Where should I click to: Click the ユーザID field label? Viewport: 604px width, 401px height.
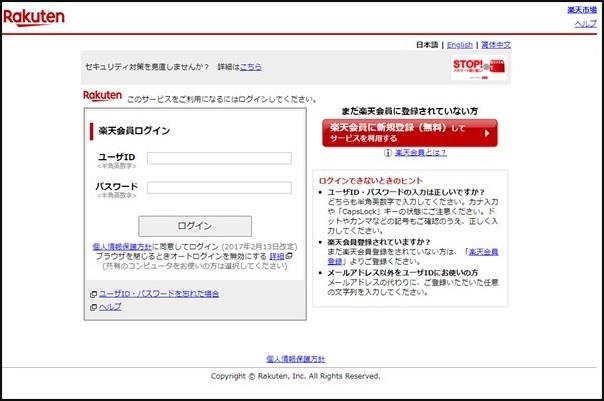pos(117,157)
